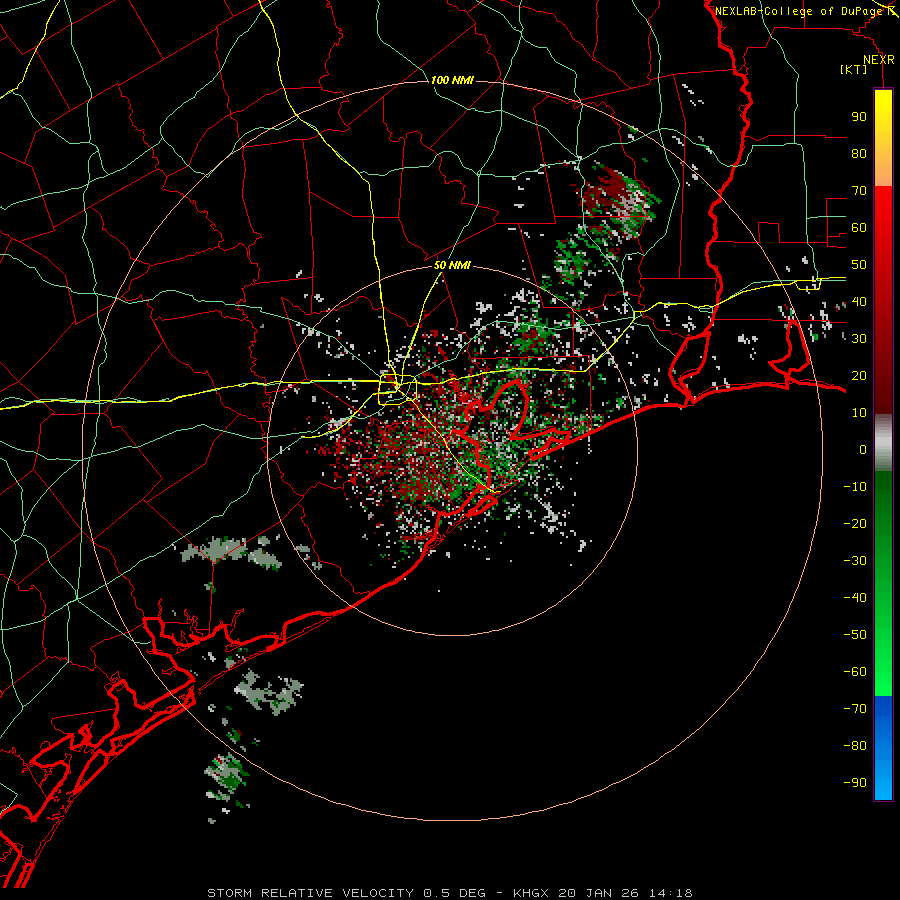
Task: Click the positive 30 scale value
Action: [859, 339]
